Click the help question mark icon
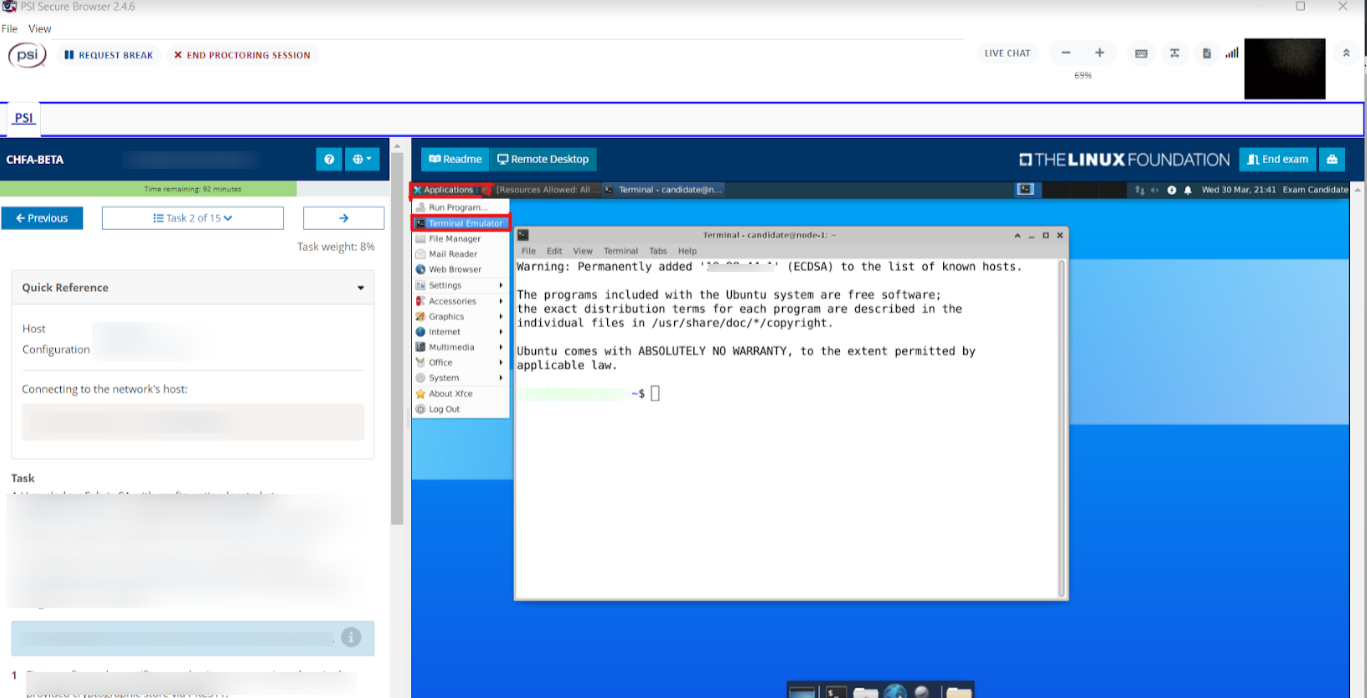Screen dimensions: 1367x698 tap(329, 159)
